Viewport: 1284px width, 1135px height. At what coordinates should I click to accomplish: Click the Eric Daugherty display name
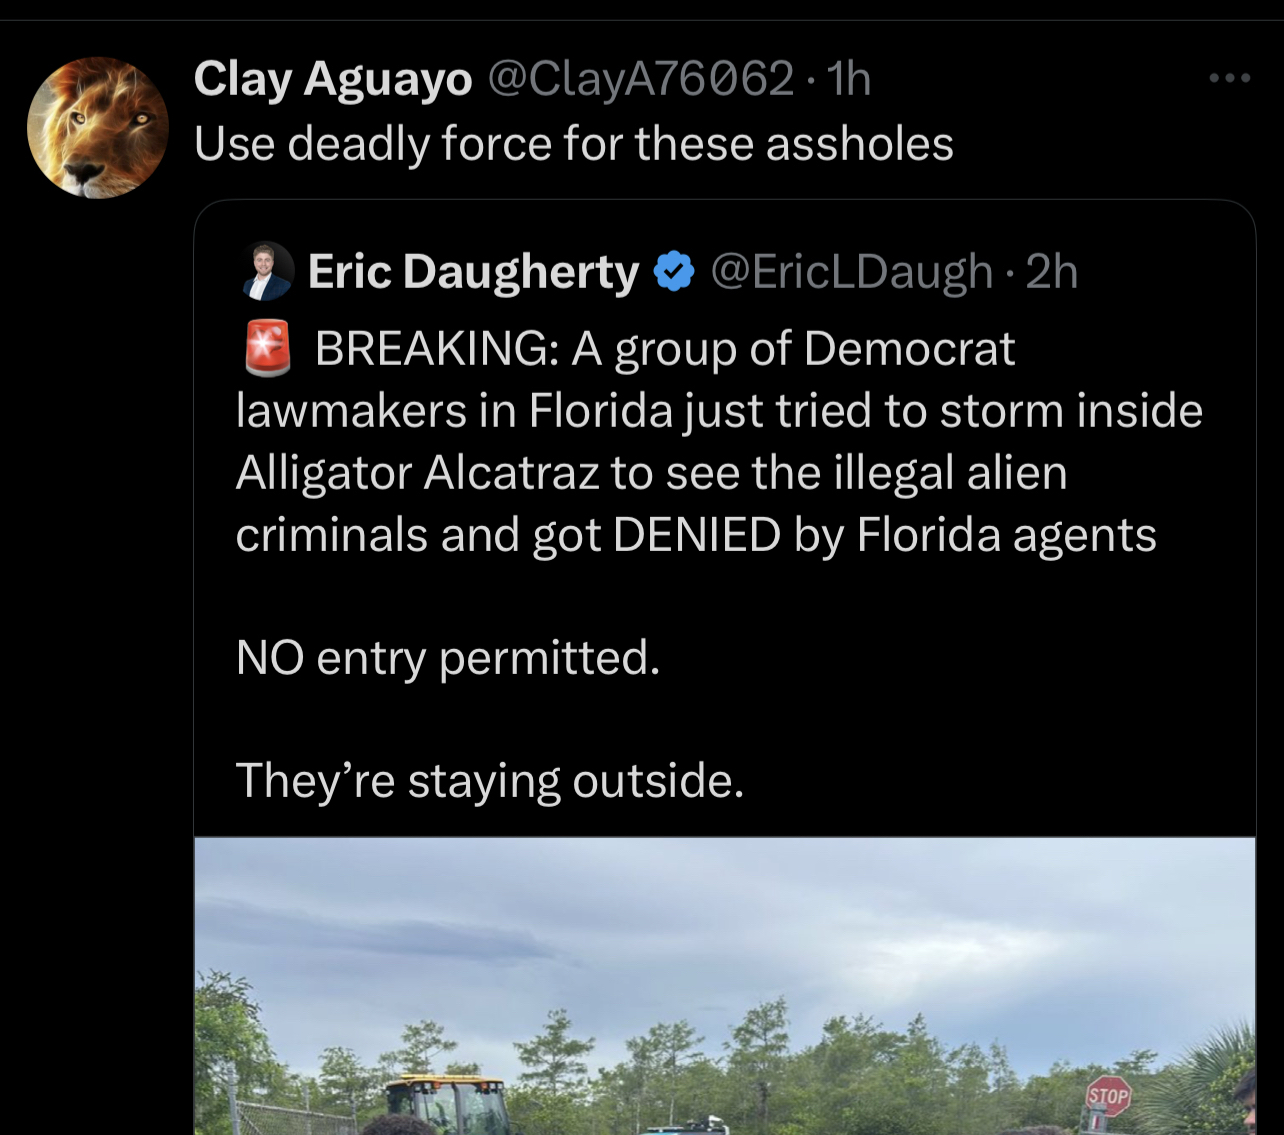click(x=473, y=271)
